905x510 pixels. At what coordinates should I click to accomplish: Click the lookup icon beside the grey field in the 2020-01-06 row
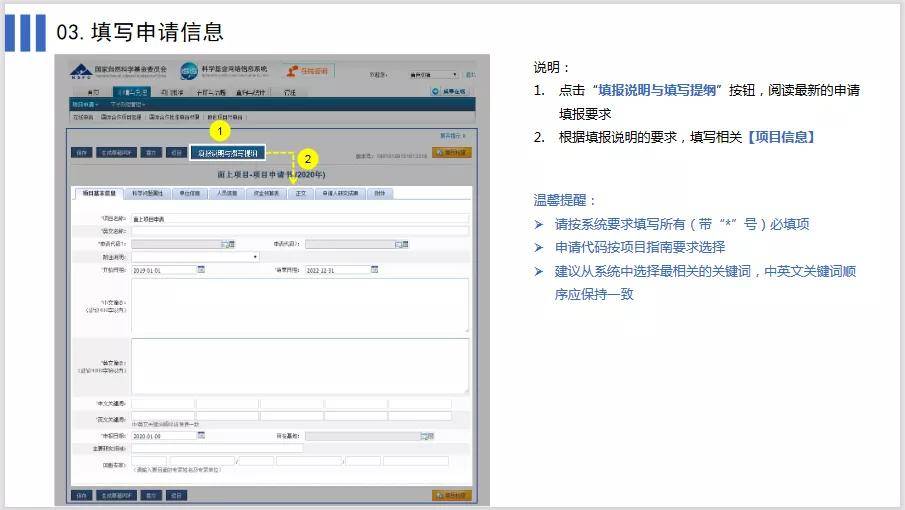[x=427, y=436]
